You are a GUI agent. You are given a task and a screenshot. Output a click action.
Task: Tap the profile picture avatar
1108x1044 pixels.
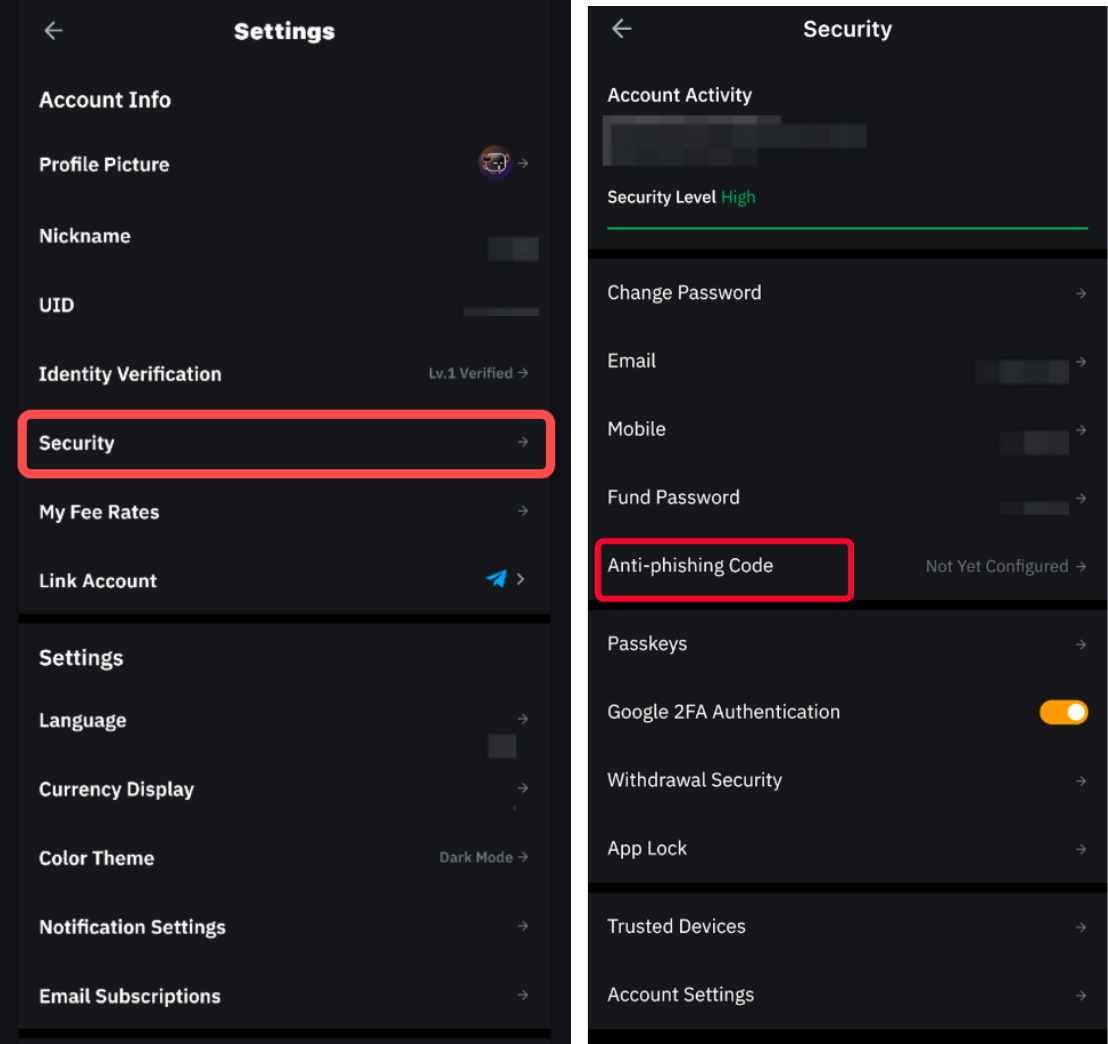pyautogui.click(x=494, y=162)
